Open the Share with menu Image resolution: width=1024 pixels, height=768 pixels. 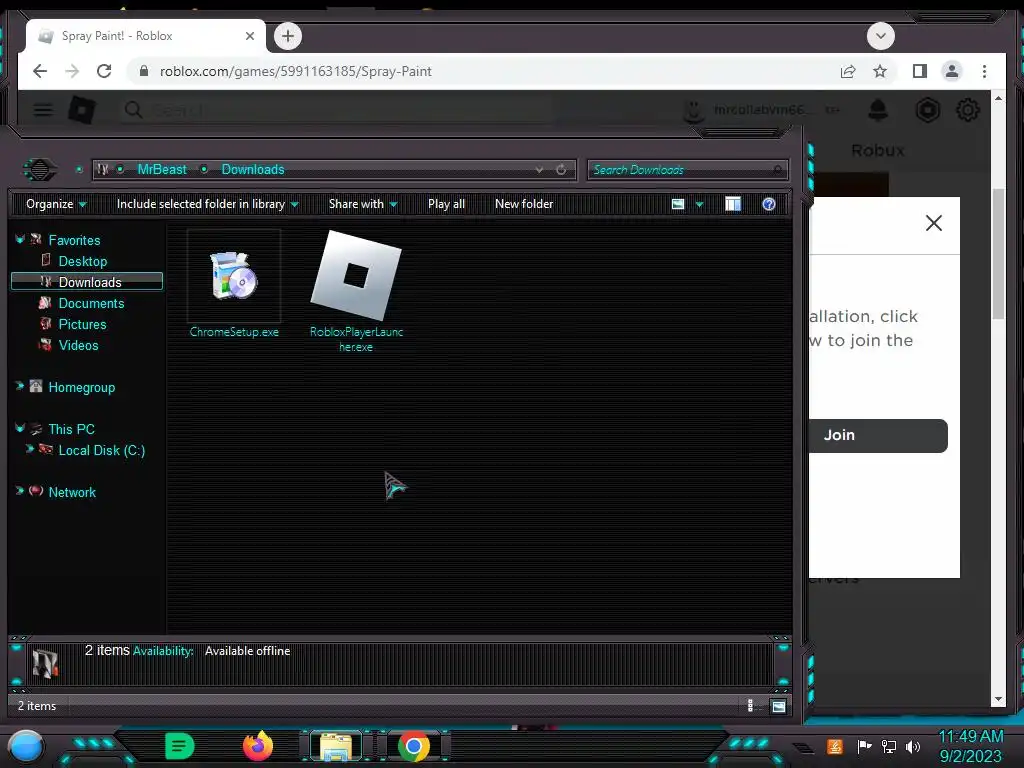click(x=363, y=204)
